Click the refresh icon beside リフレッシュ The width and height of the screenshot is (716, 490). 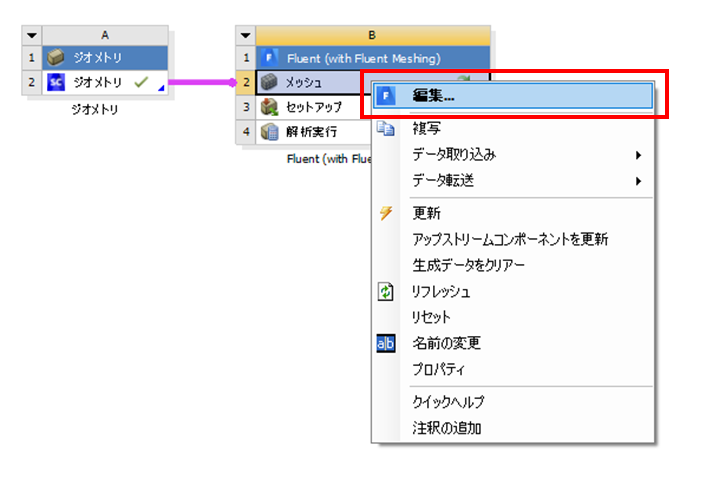(386, 292)
